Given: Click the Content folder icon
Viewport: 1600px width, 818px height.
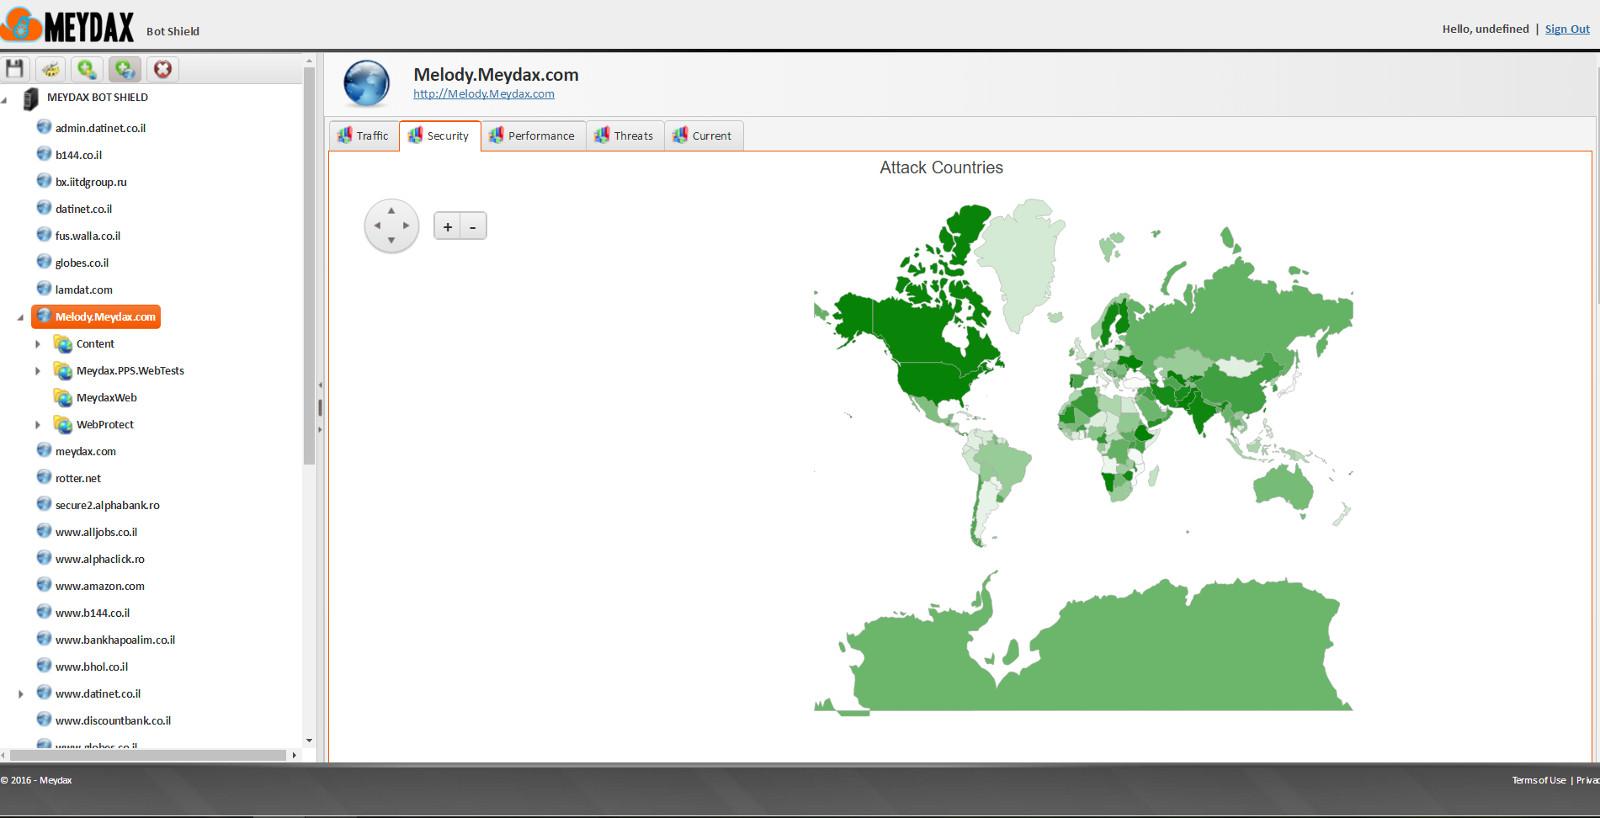Looking at the screenshot, I should point(63,344).
